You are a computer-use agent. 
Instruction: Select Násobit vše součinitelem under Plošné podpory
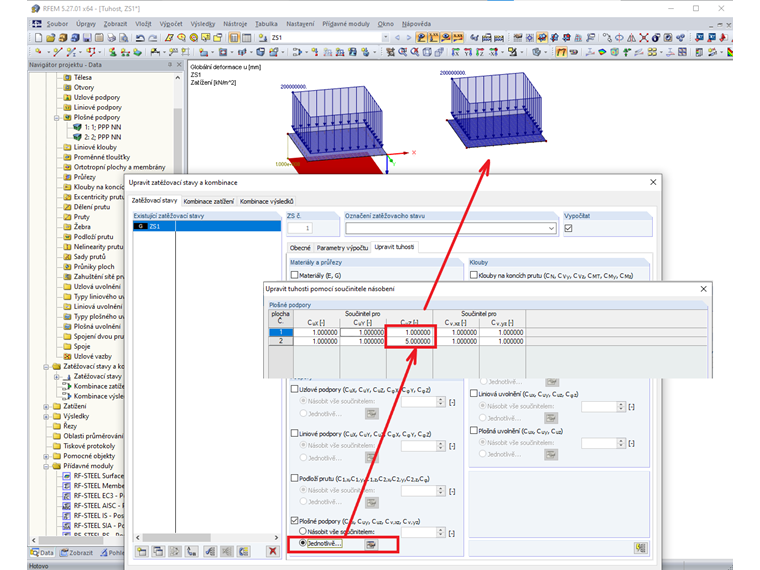click(x=303, y=532)
